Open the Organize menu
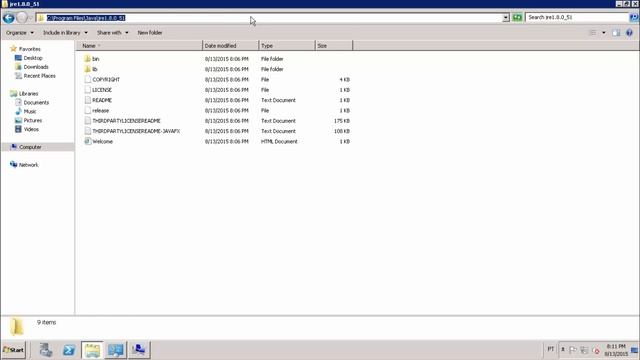640x360 pixels. pyautogui.click(x=19, y=33)
